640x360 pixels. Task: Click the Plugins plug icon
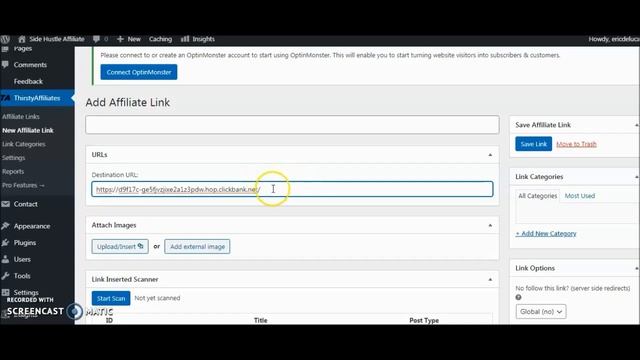point(5,242)
